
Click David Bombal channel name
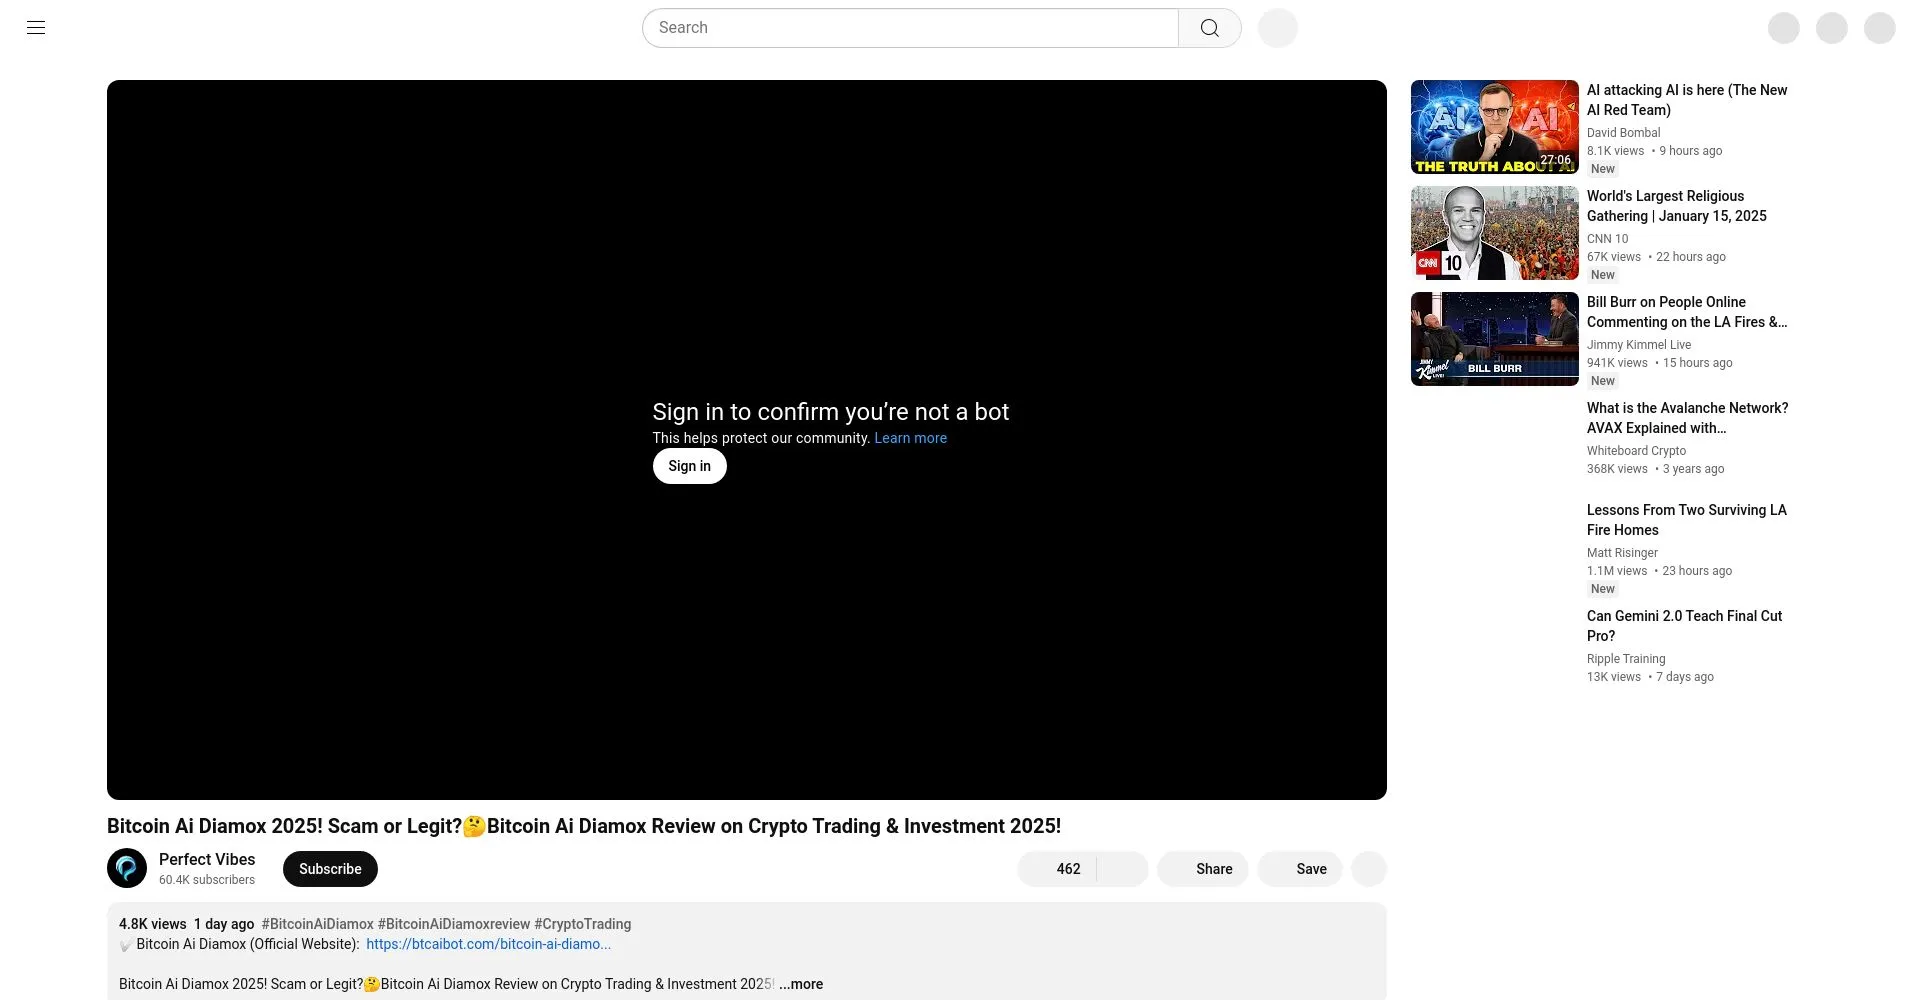click(1623, 133)
